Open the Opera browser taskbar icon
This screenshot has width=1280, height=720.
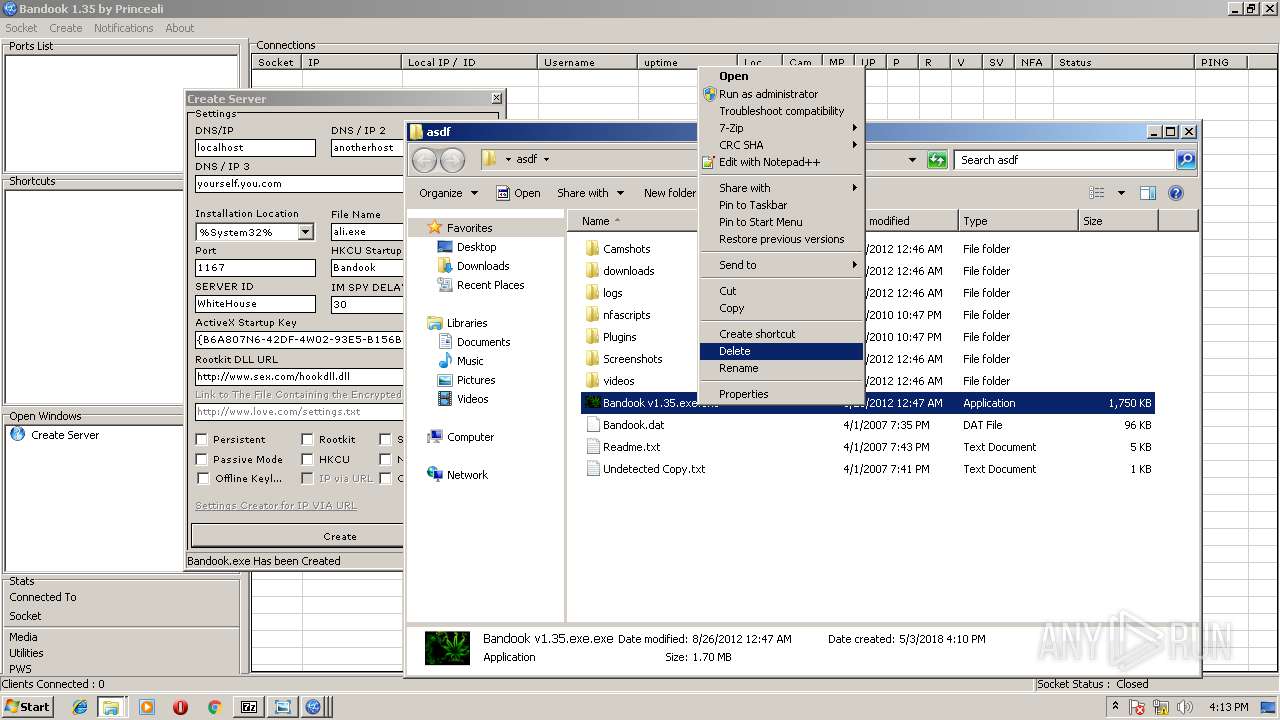click(180, 707)
